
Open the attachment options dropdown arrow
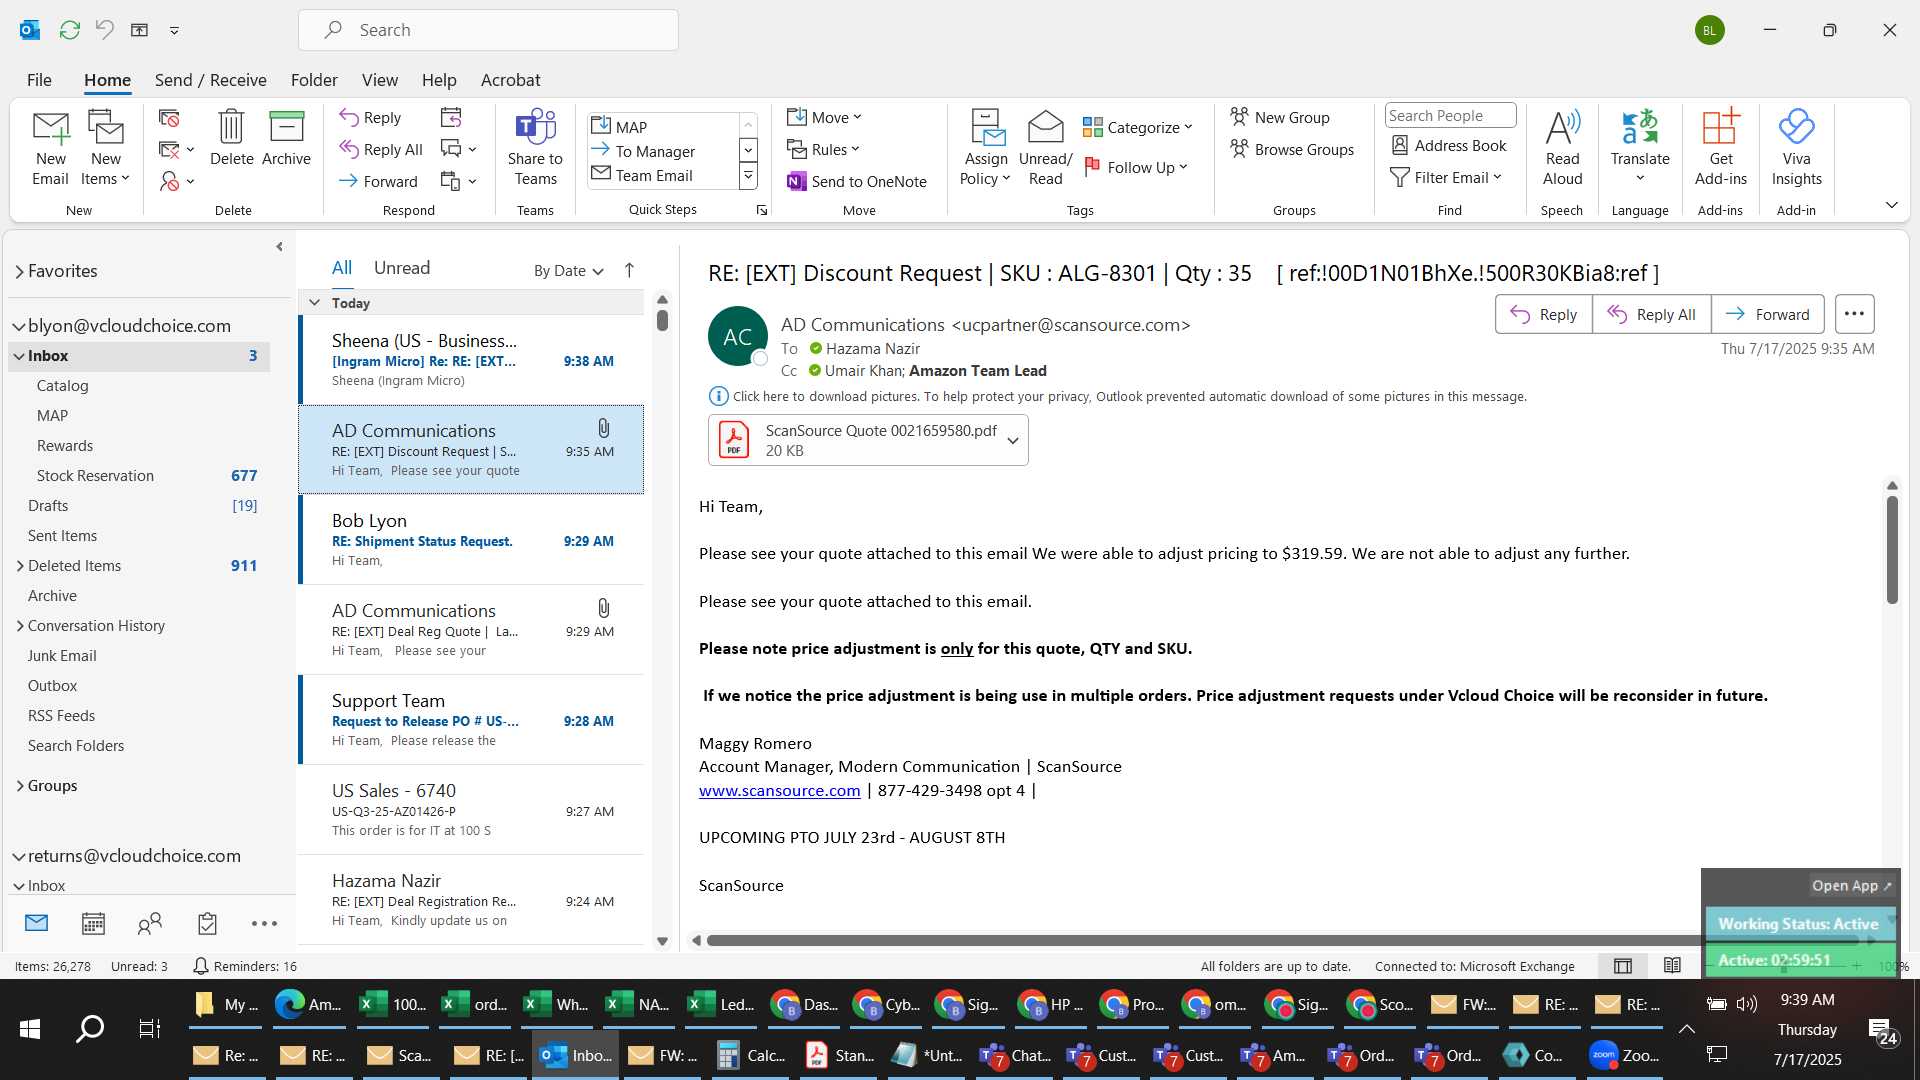click(x=1013, y=441)
